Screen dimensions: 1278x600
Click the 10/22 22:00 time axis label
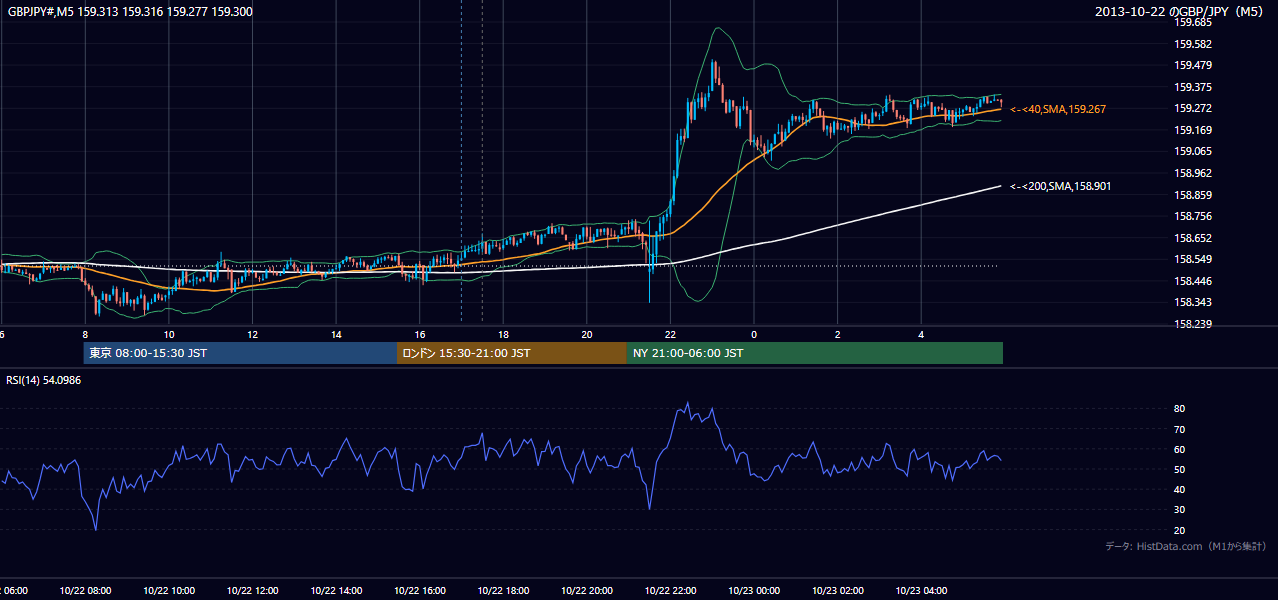click(670, 590)
